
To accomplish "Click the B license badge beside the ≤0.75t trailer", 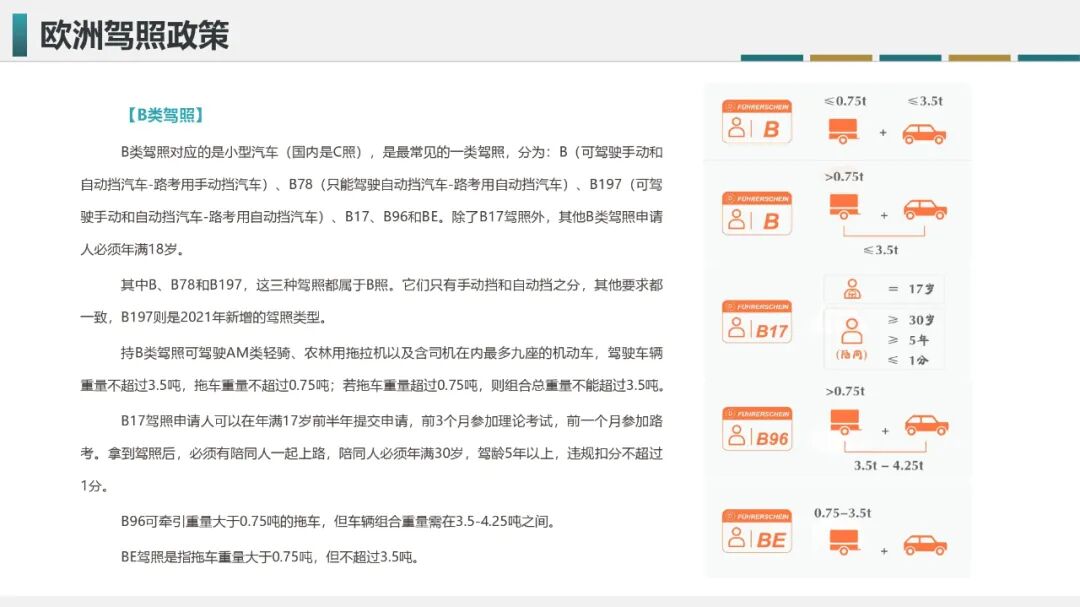I will coord(756,121).
